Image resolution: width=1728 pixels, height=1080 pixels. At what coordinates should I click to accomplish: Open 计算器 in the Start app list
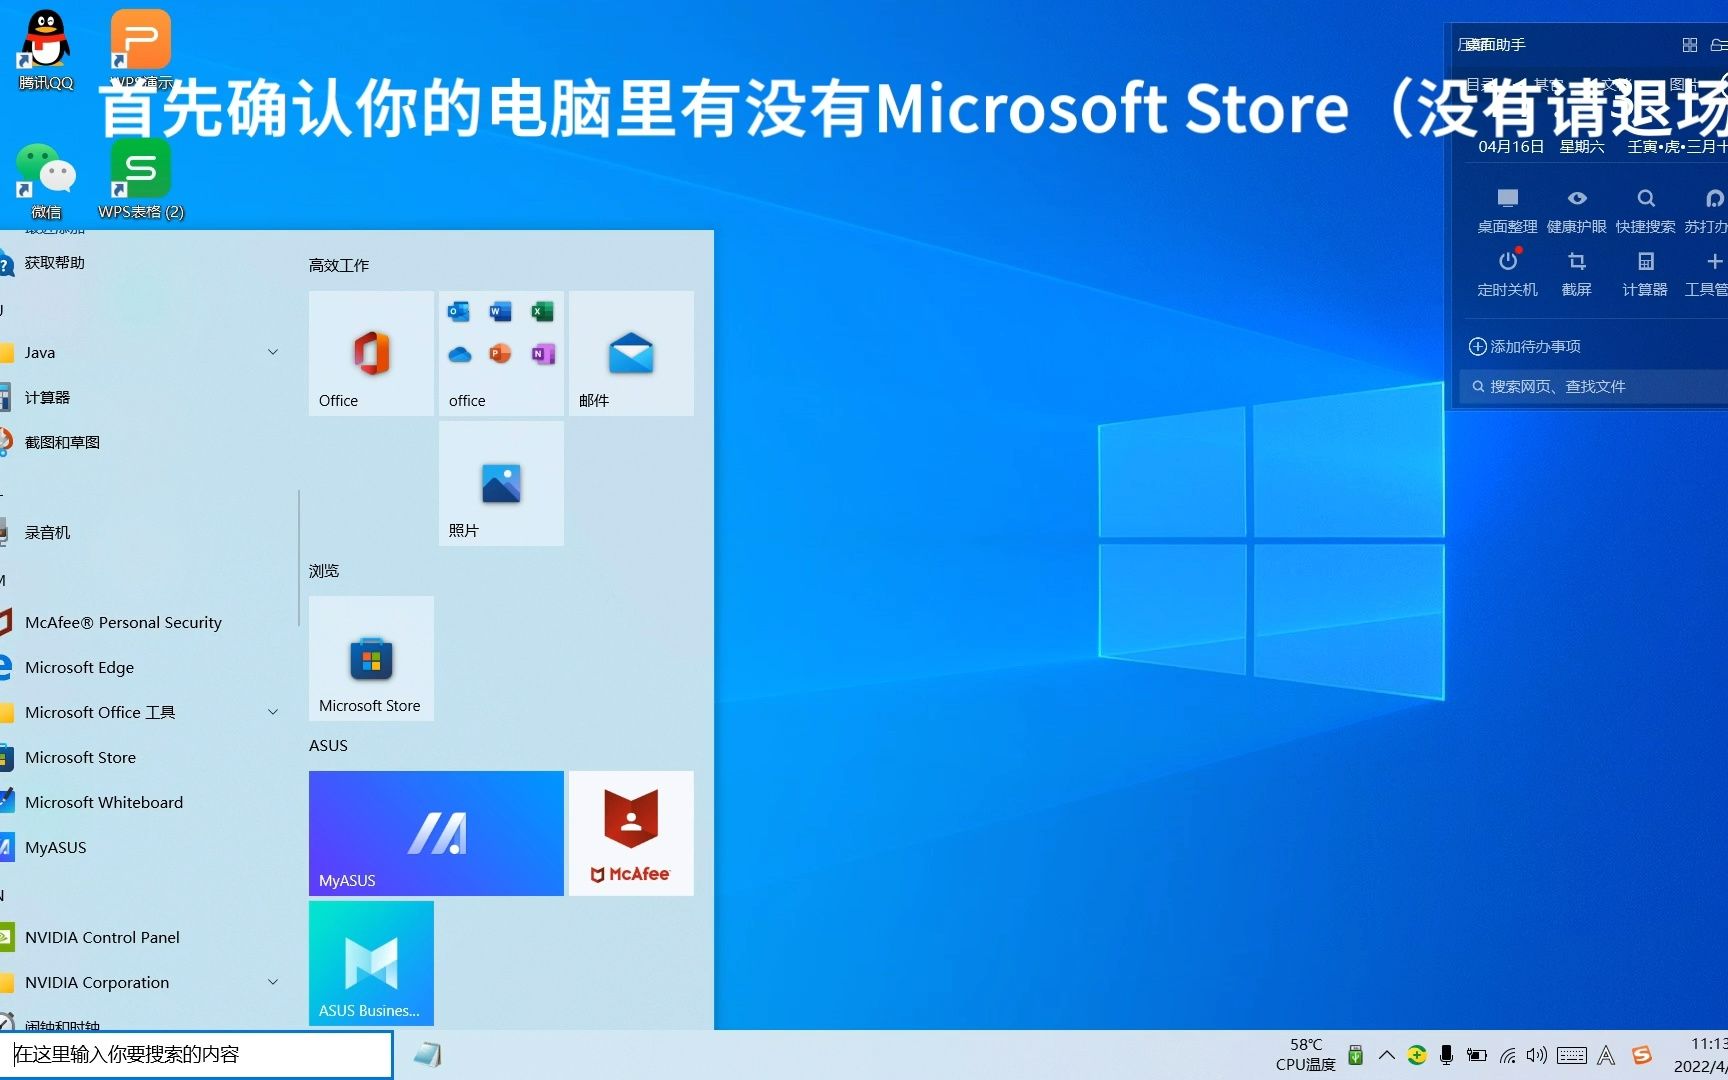[145, 397]
